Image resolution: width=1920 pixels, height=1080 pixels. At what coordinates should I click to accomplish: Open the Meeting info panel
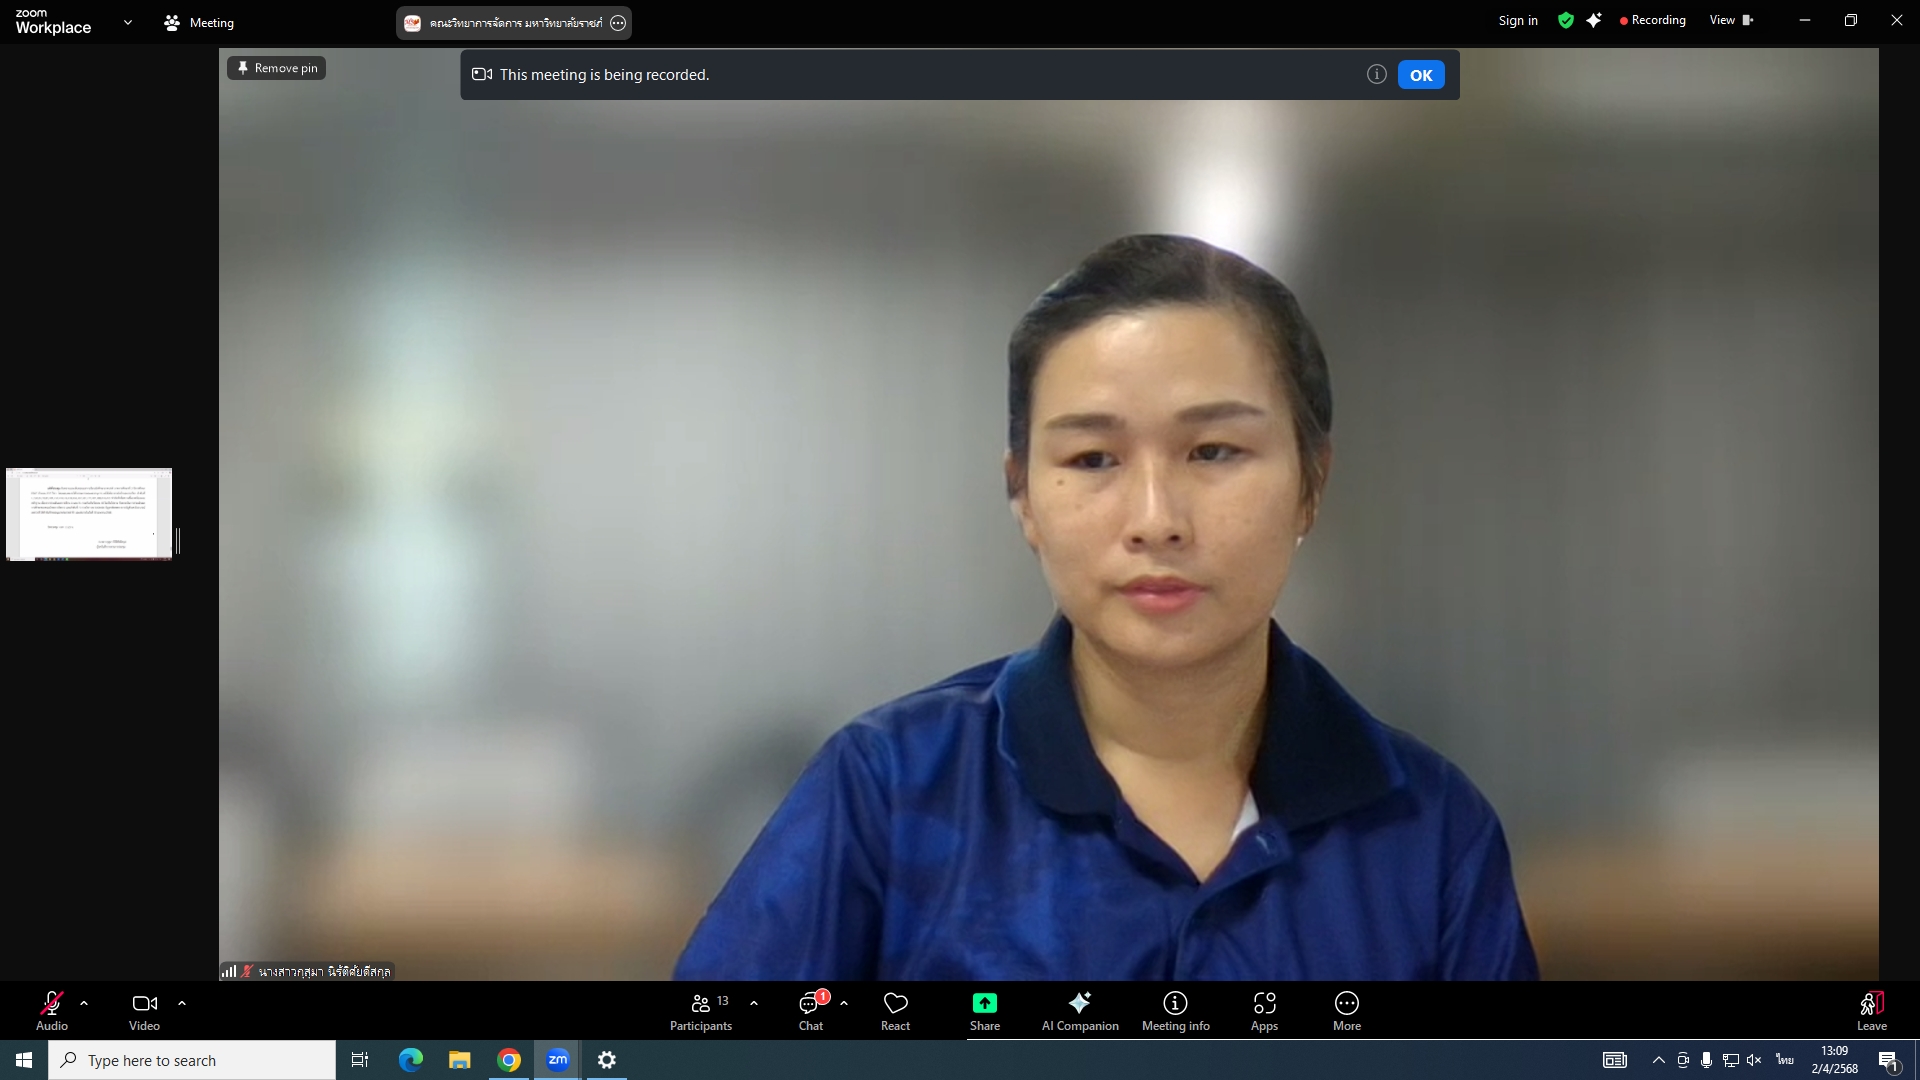coord(1175,1010)
